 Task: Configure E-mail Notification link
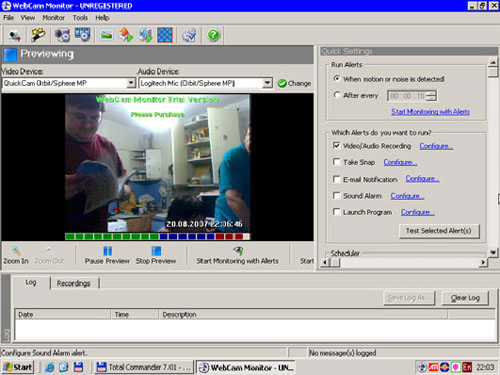422,179
